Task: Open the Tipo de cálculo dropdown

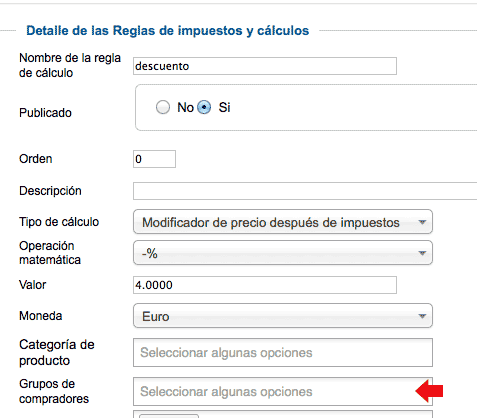Action: (x=283, y=222)
